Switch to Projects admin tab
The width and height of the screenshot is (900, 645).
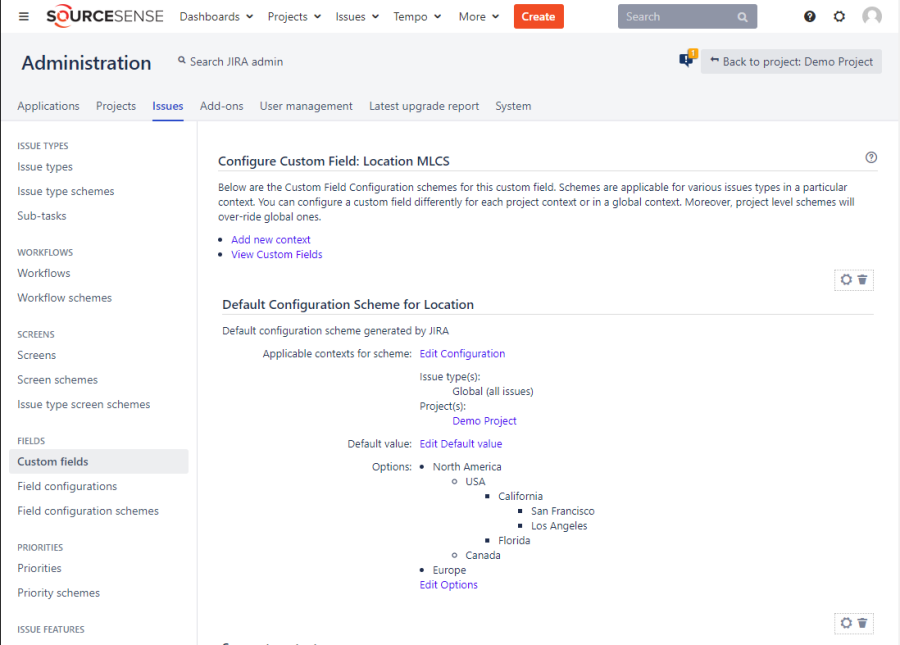[116, 106]
